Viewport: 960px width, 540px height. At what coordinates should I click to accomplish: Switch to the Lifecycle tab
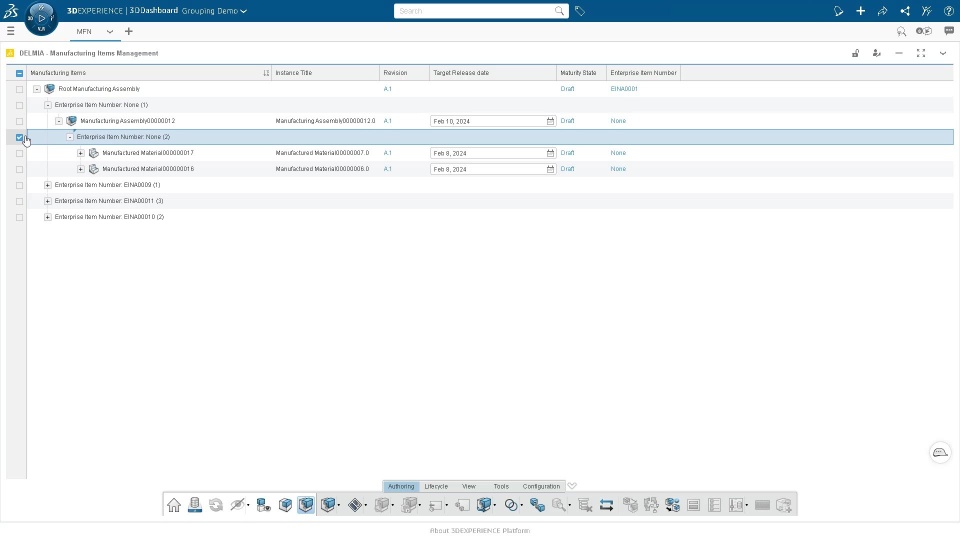tap(436, 486)
